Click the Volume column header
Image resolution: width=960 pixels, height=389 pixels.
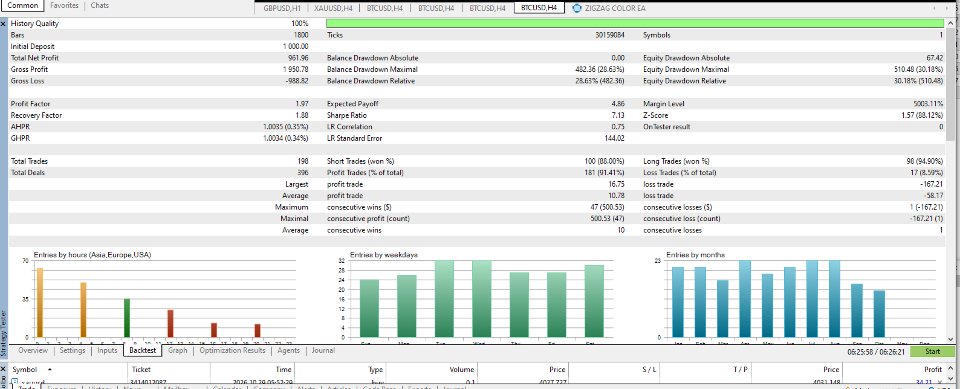432,370
